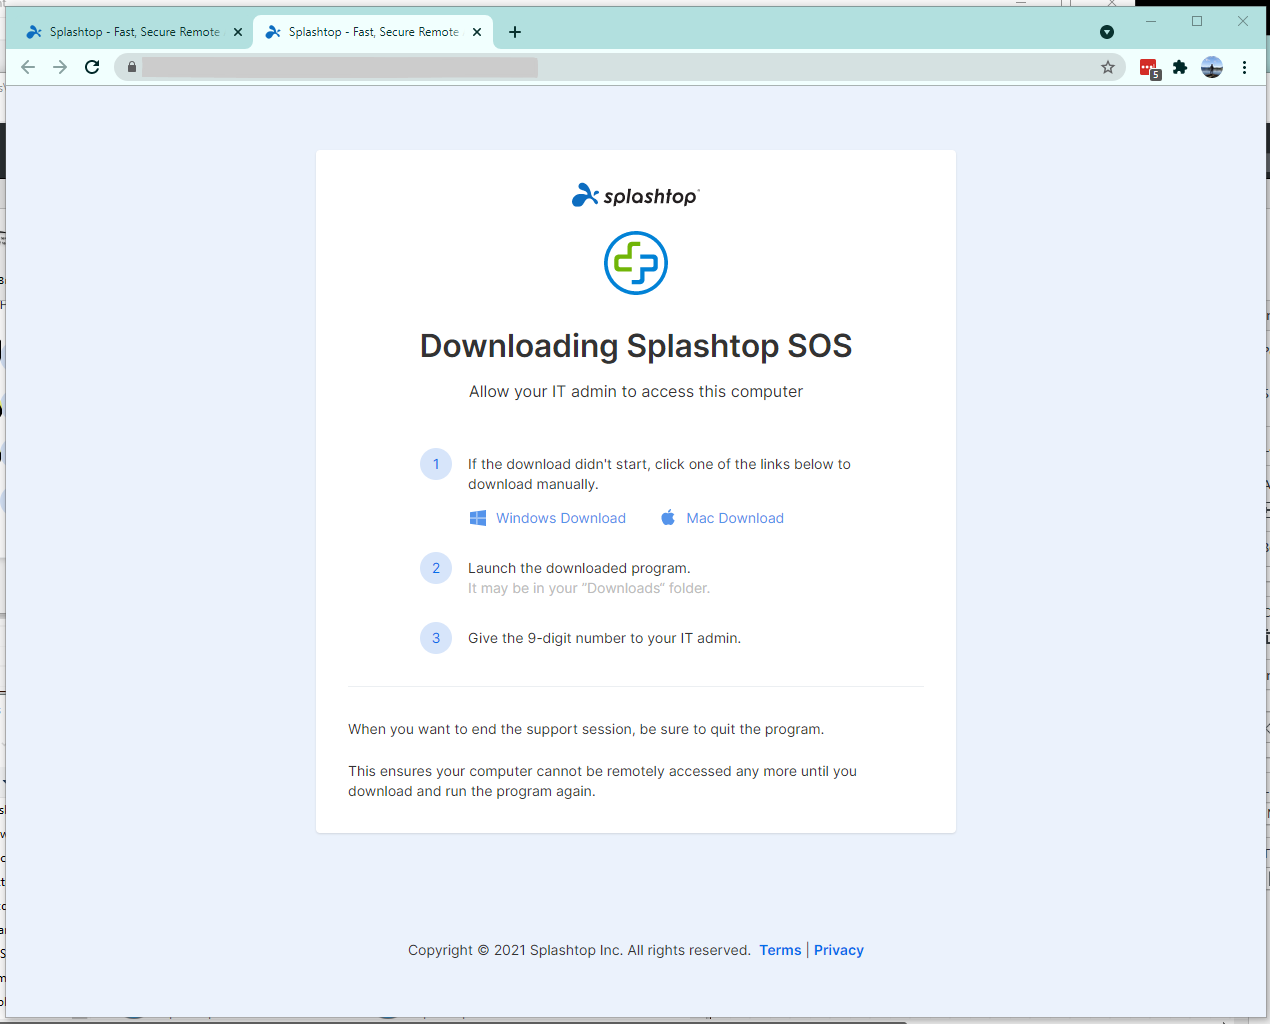Go back to the previous page
This screenshot has height=1024, width=1270.
28,67
